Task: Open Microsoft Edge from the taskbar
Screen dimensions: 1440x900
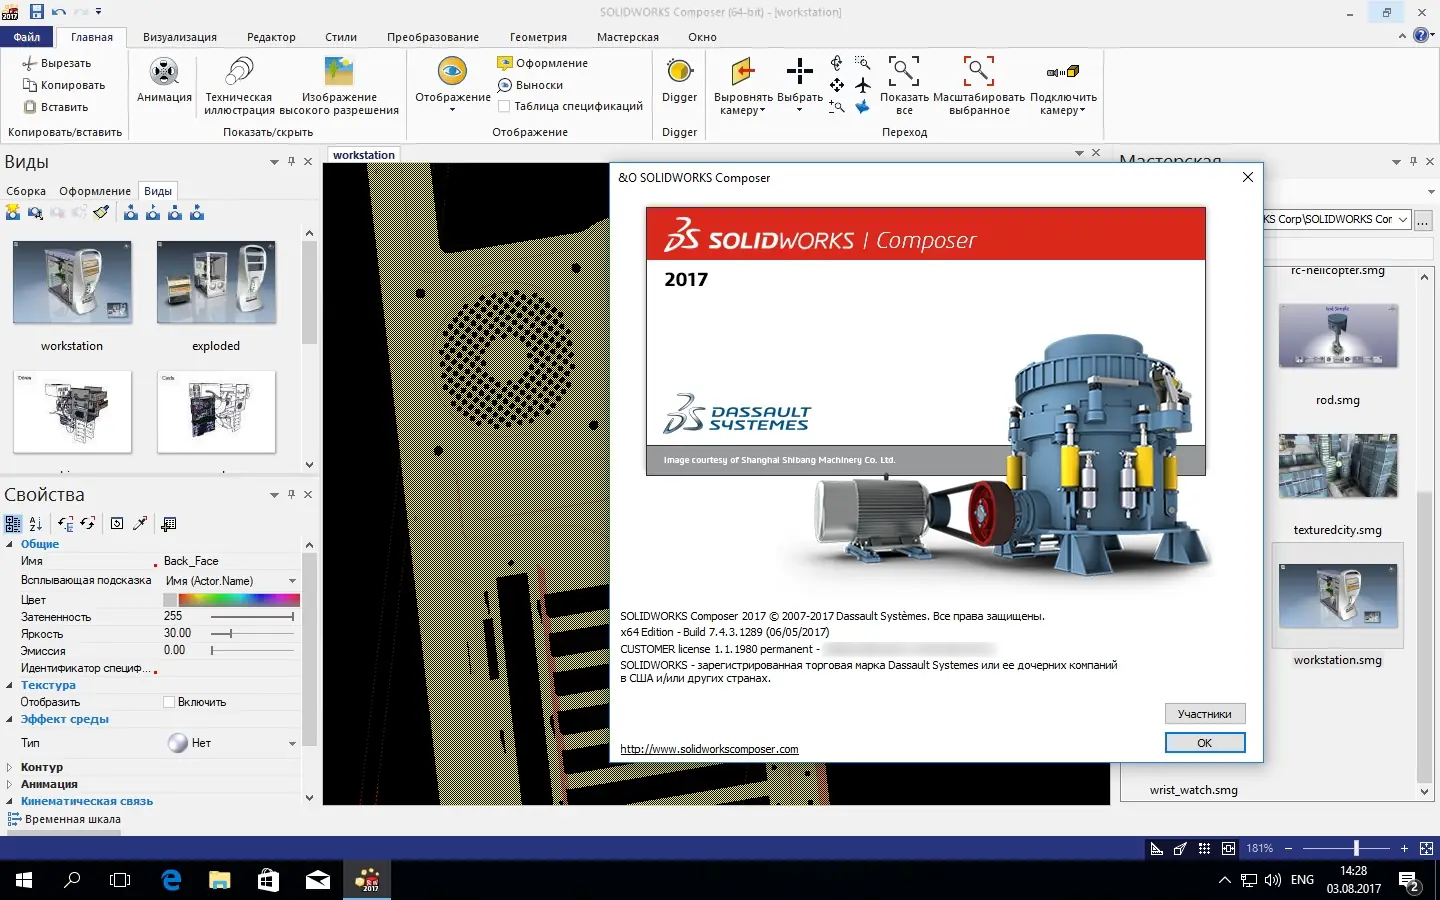Action: [172, 880]
